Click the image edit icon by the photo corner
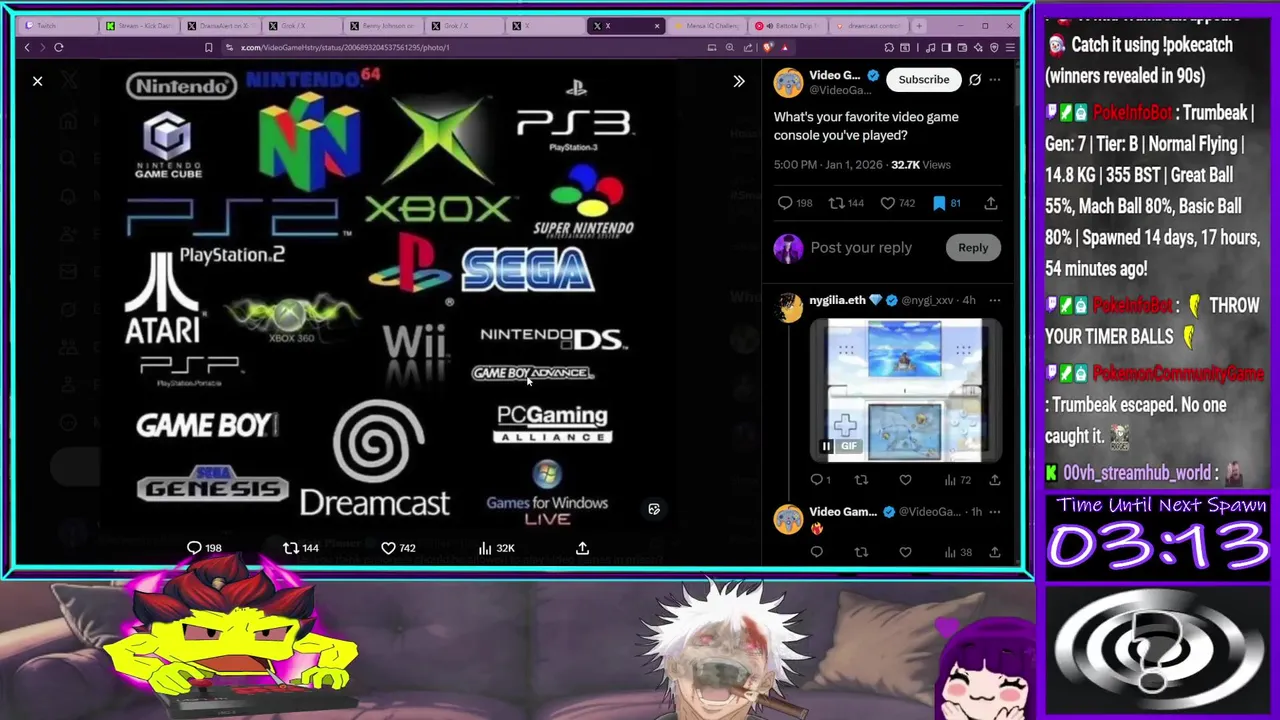 (654, 509)
